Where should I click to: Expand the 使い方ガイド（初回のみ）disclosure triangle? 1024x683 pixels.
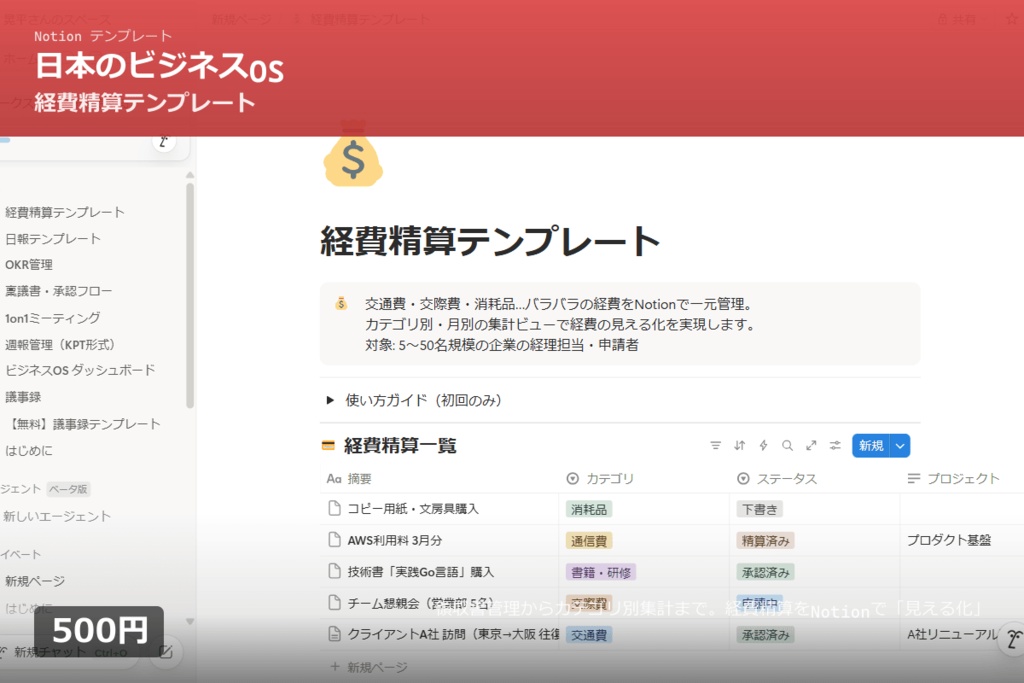330,399
